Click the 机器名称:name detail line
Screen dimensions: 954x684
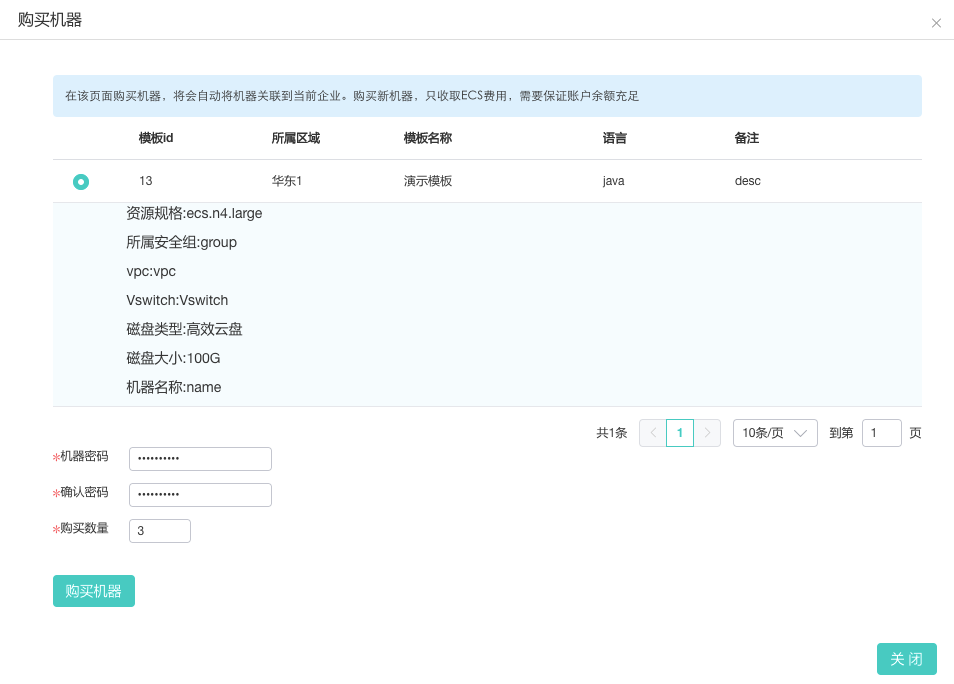click(173, 387)
